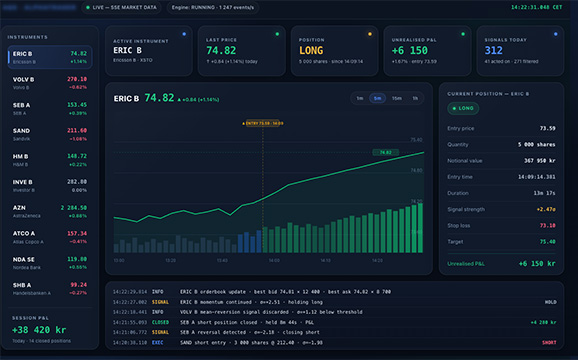Viewport: 578px width, 360px height.
Task: Click the CLOSED label in the event log
Action: click(160, 322)
